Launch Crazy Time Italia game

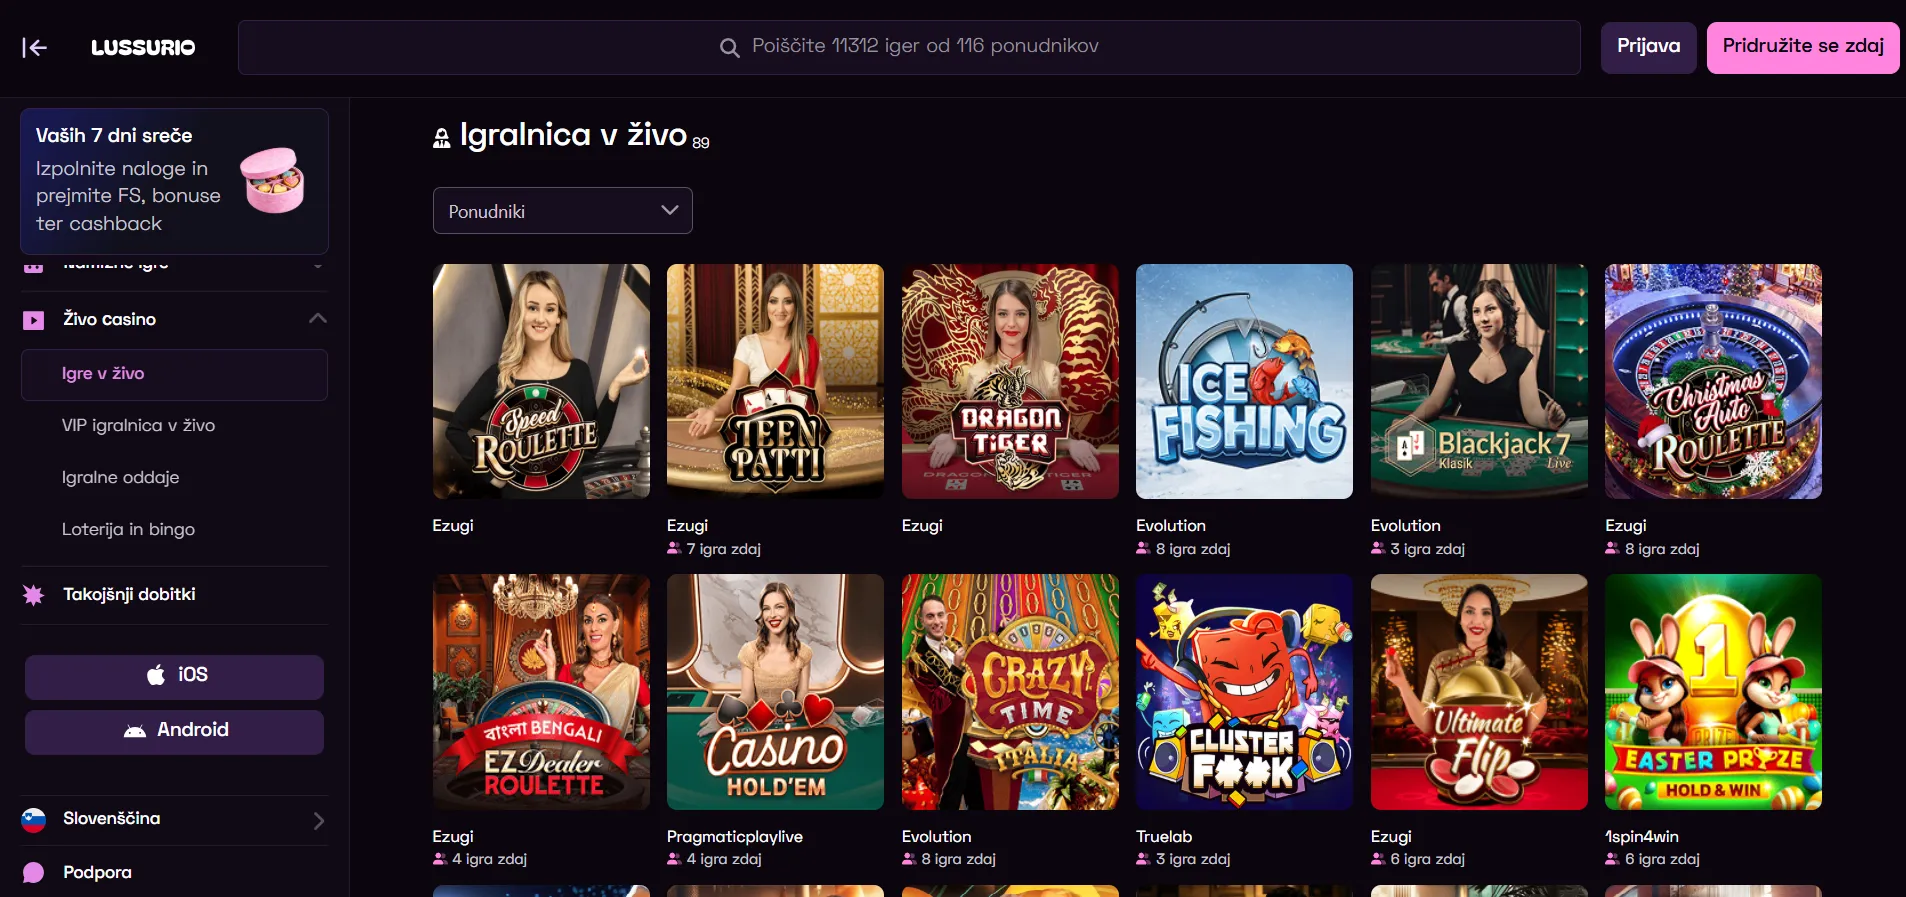click(1010, 692)
